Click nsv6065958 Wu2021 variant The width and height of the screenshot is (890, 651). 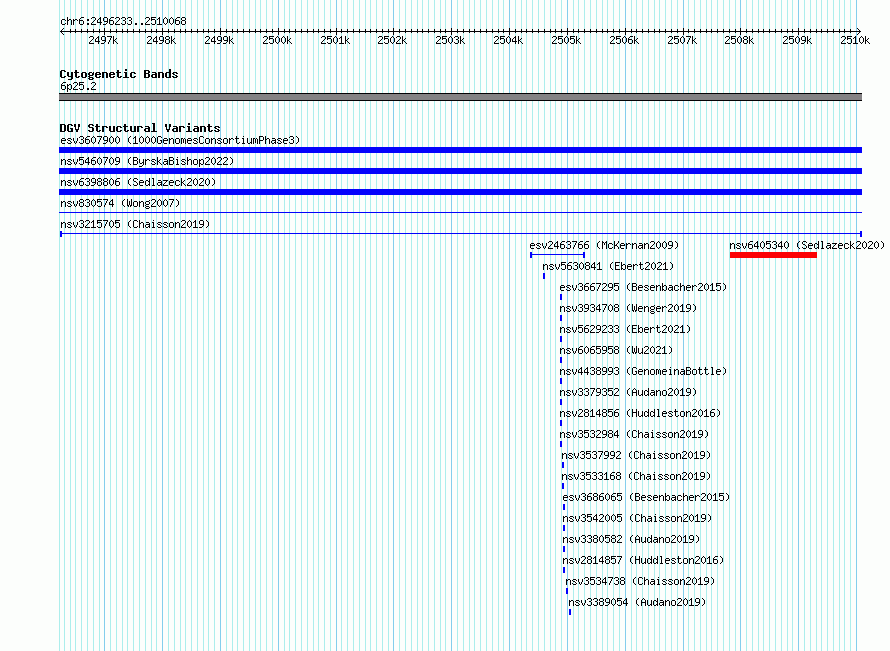pos(616,350)
